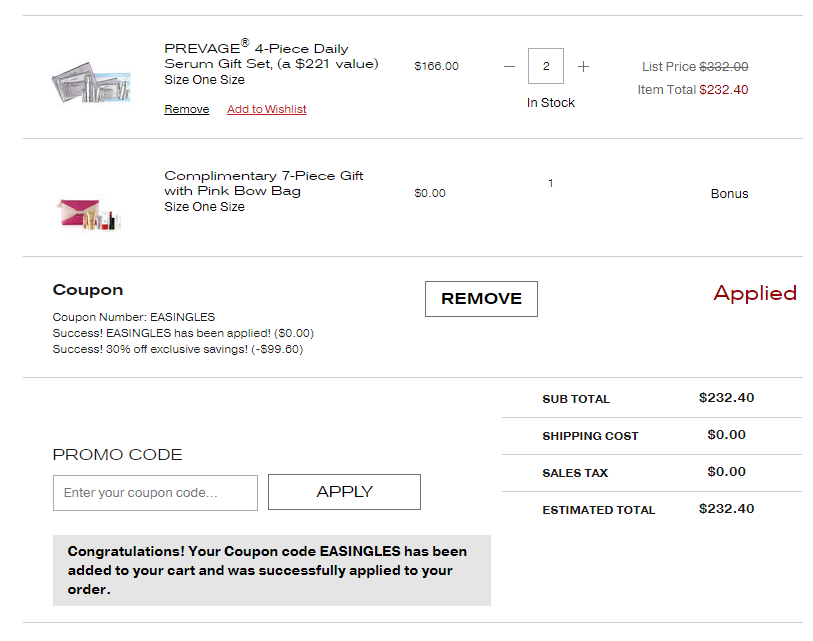Click Coupon Number: EASINGLES line
Image resolution: width=813 pixels, height=641 pixels.
(134, 317)
